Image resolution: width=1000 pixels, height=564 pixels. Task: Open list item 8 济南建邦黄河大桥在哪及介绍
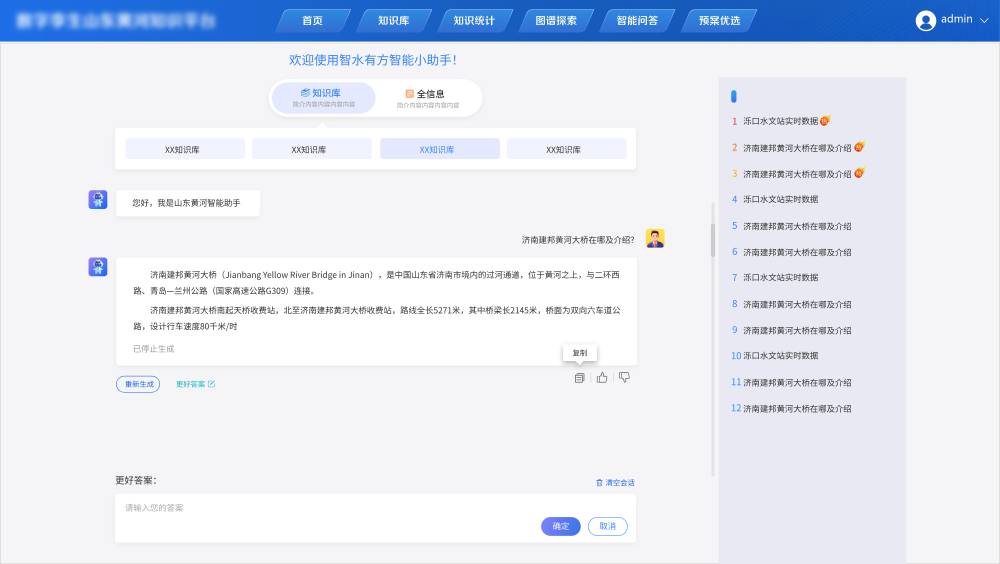(x=797, y=304)
